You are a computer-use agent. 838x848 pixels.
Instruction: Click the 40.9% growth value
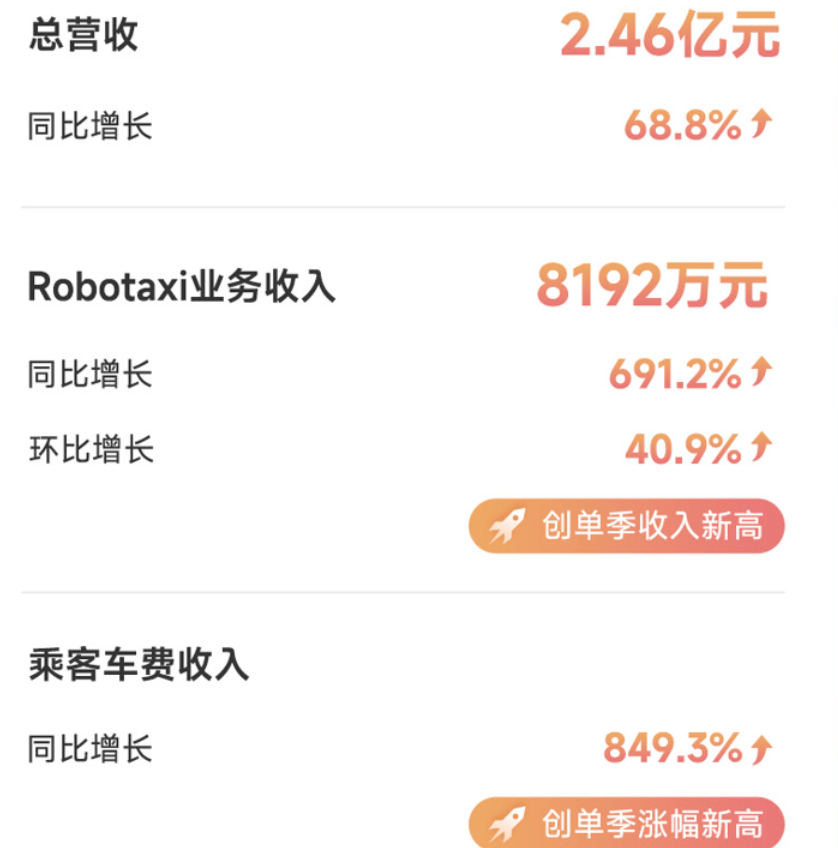pyautogui.click(x=683, y=449)
